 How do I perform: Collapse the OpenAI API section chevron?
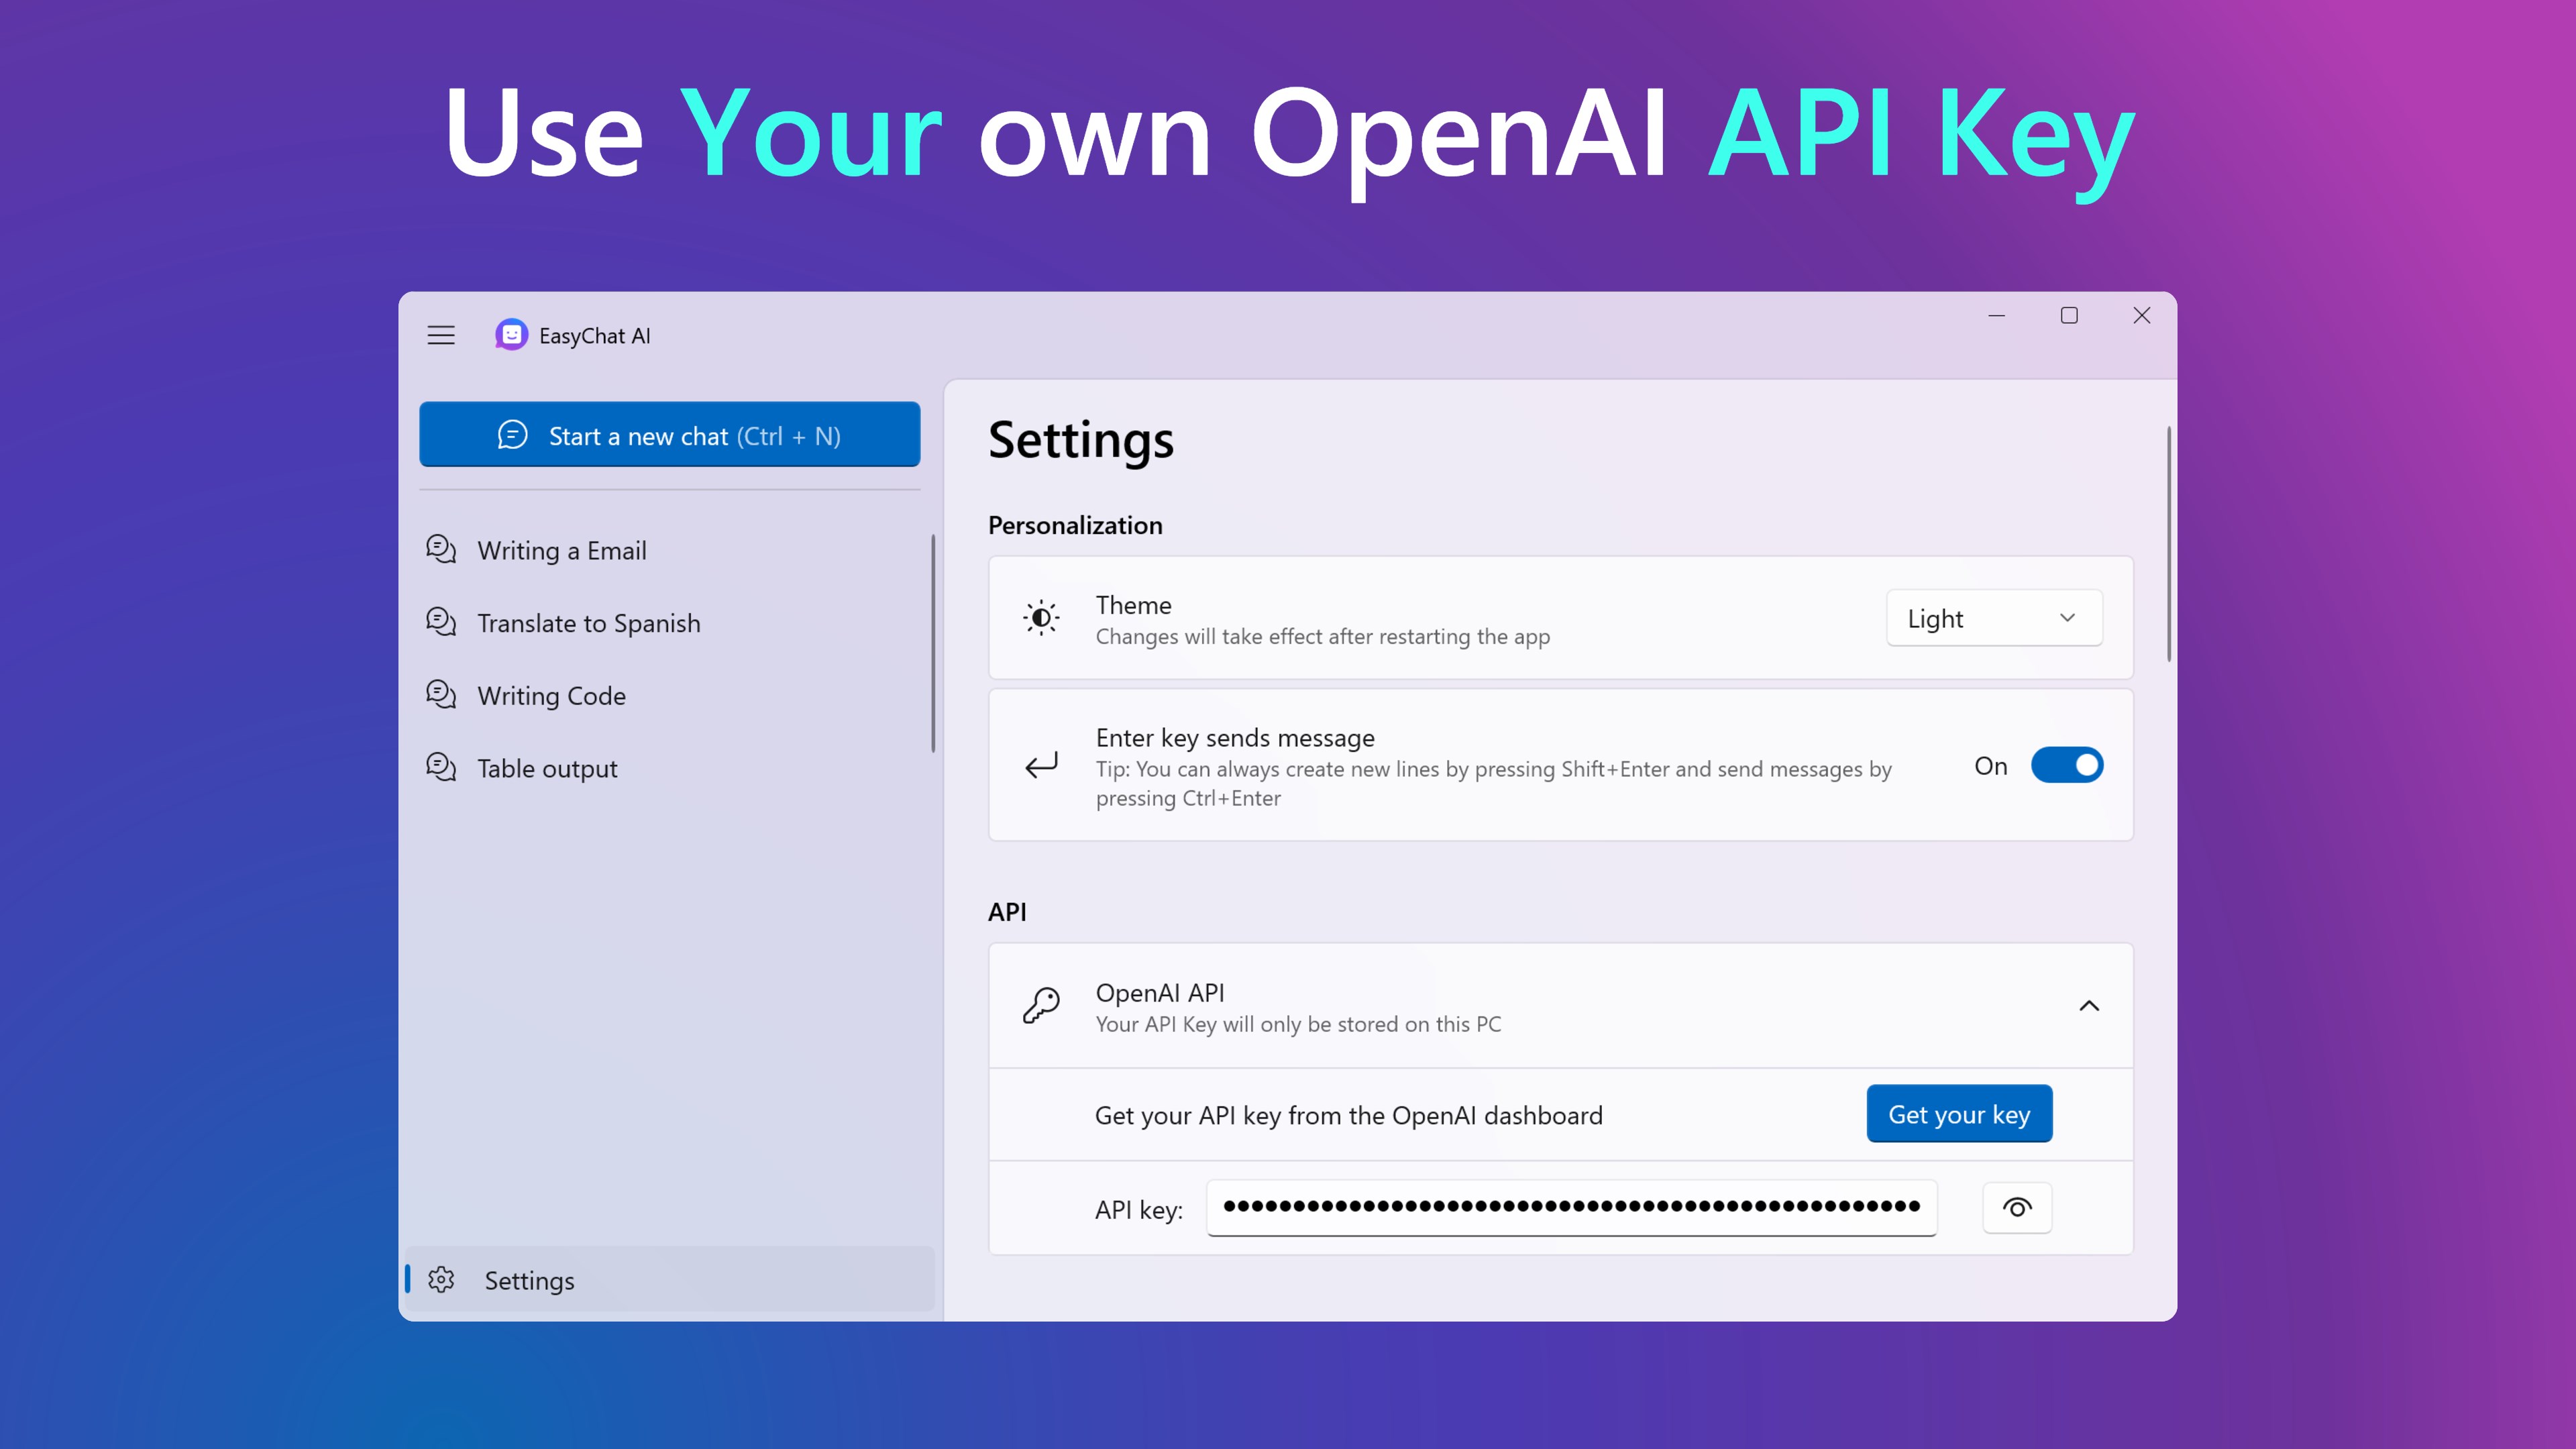2088,1006
